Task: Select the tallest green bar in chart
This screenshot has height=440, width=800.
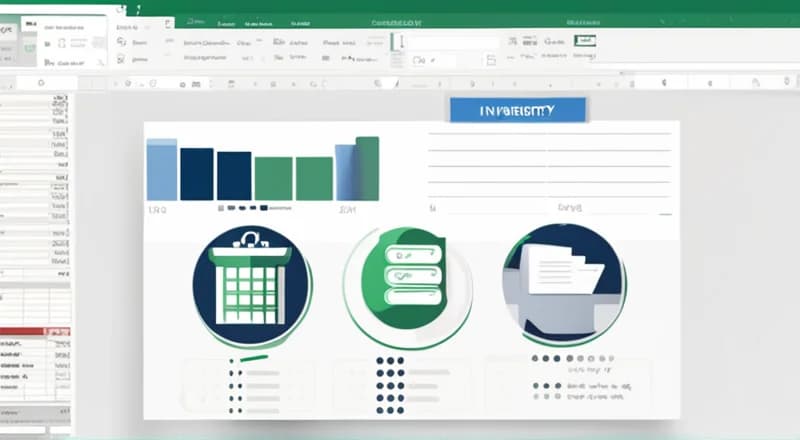Action: pyautogui.click(x=367, y=169)
